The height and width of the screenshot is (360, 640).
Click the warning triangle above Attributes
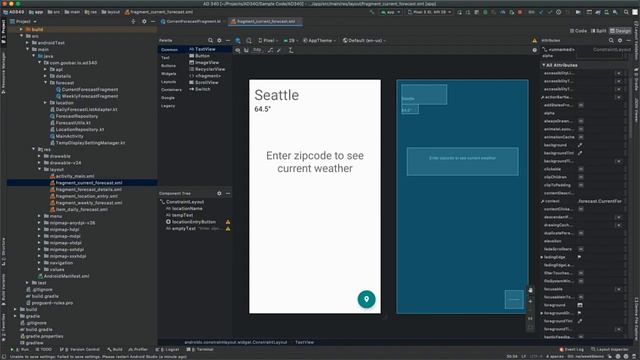535,40
